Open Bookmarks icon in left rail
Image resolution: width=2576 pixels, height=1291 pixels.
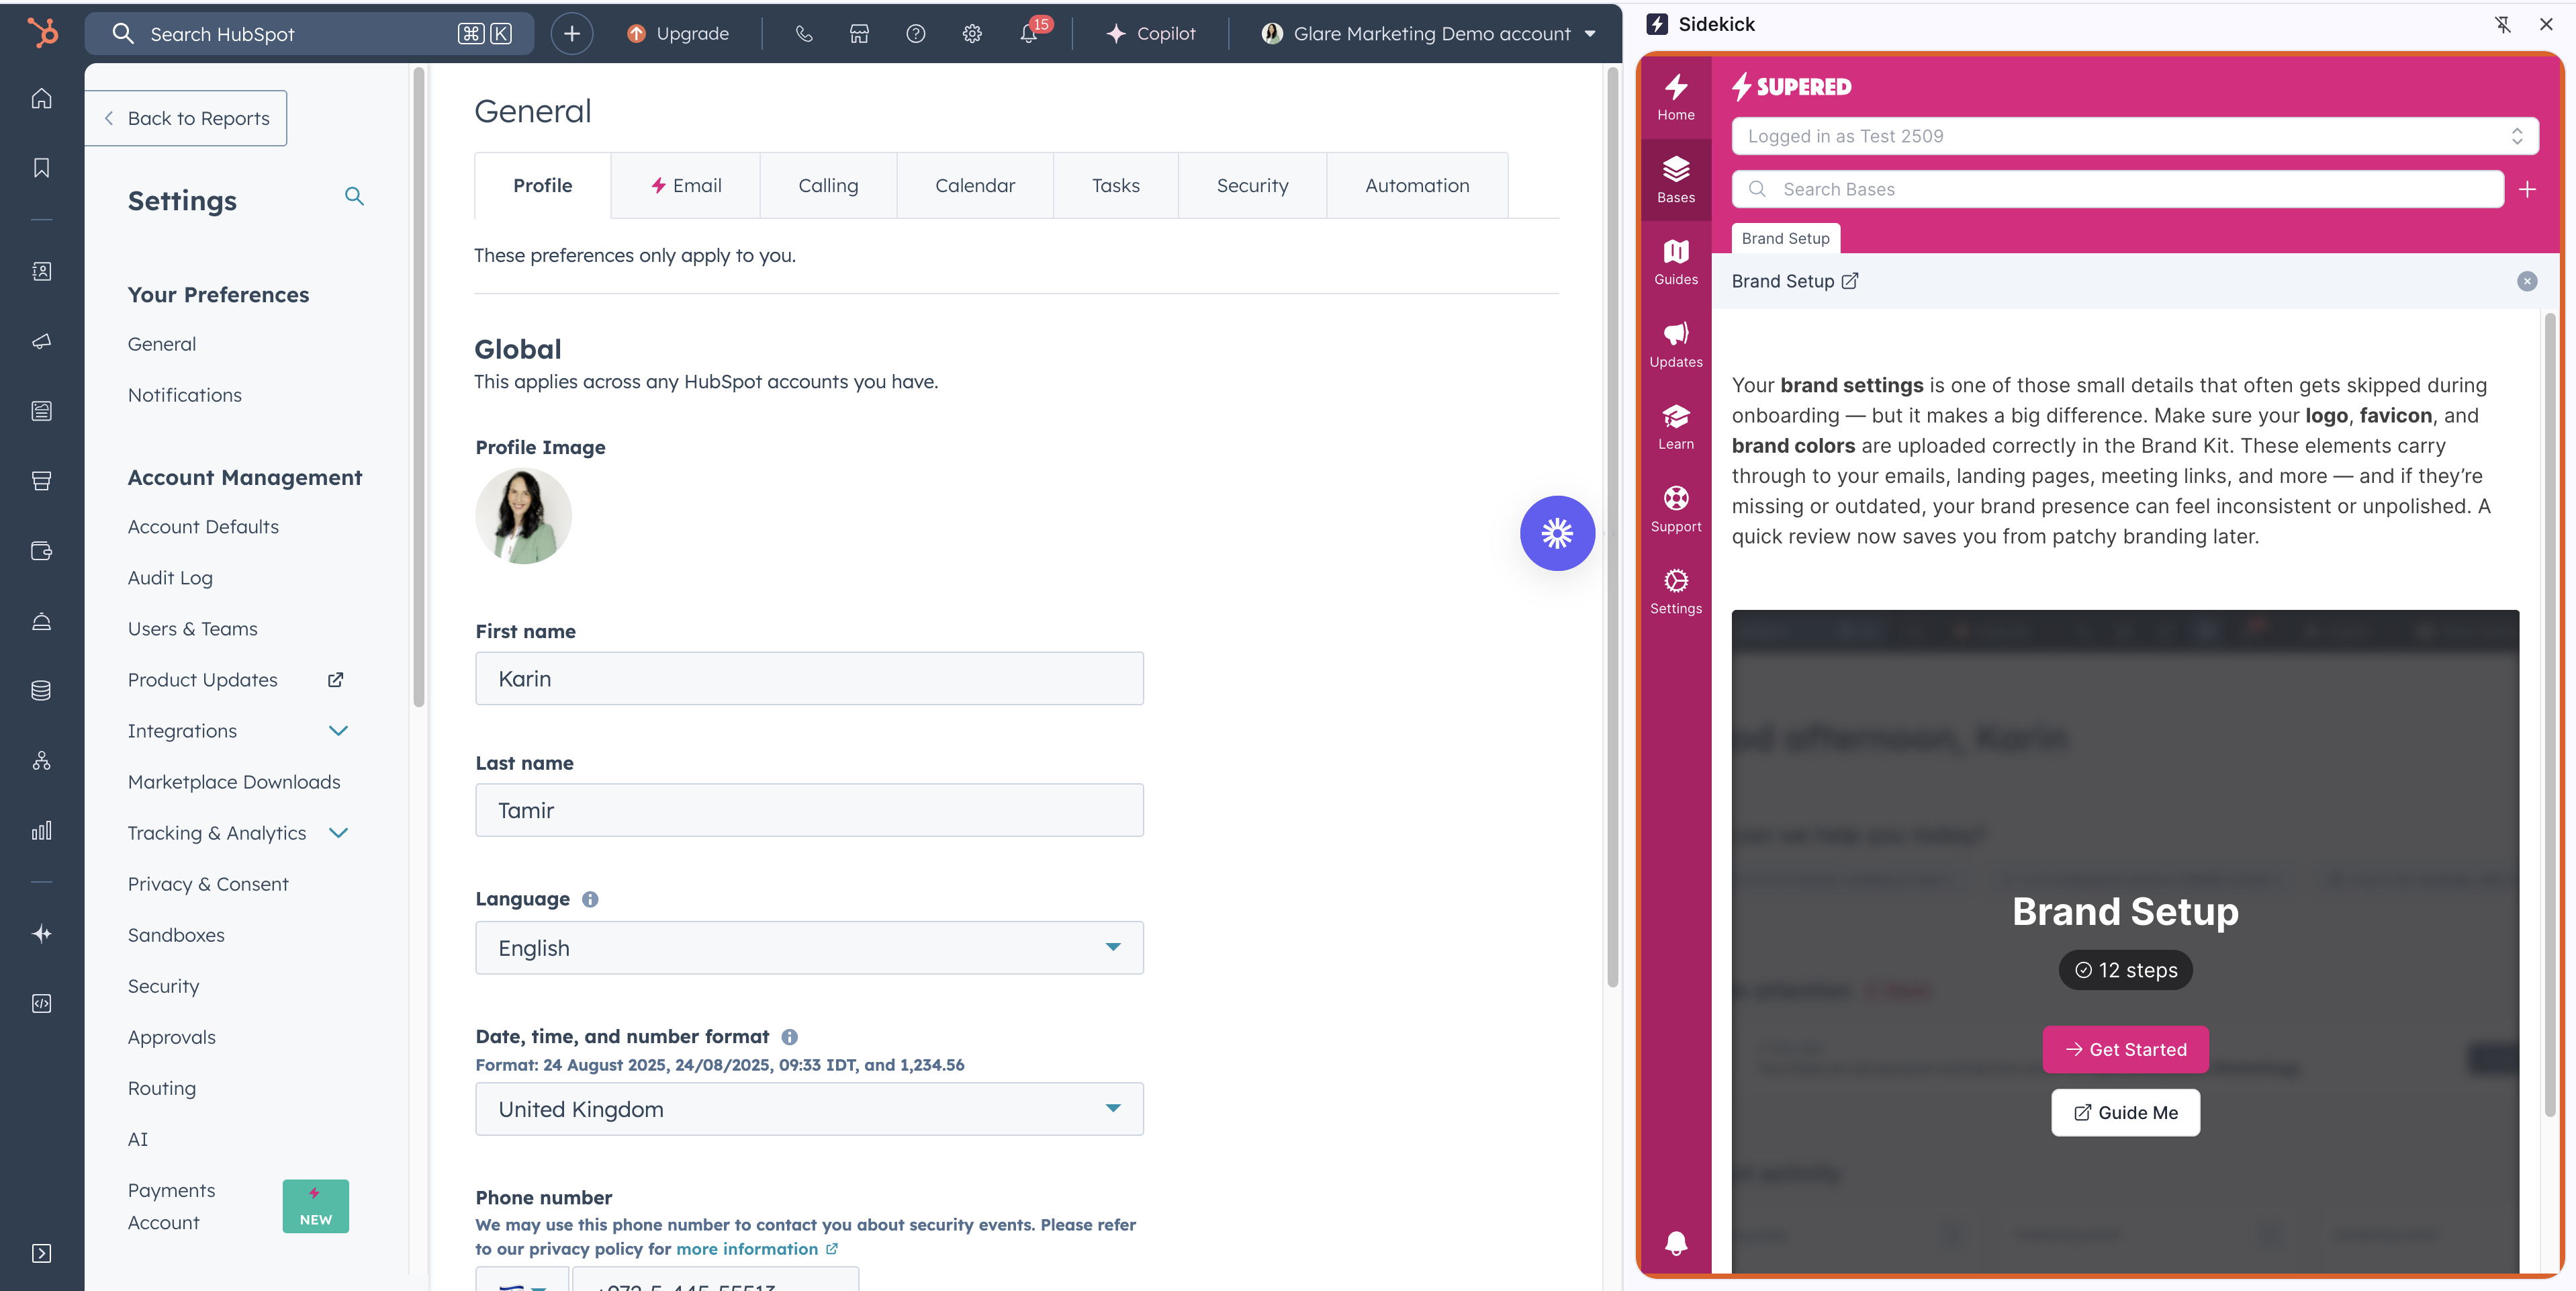[x=41, y=168]
